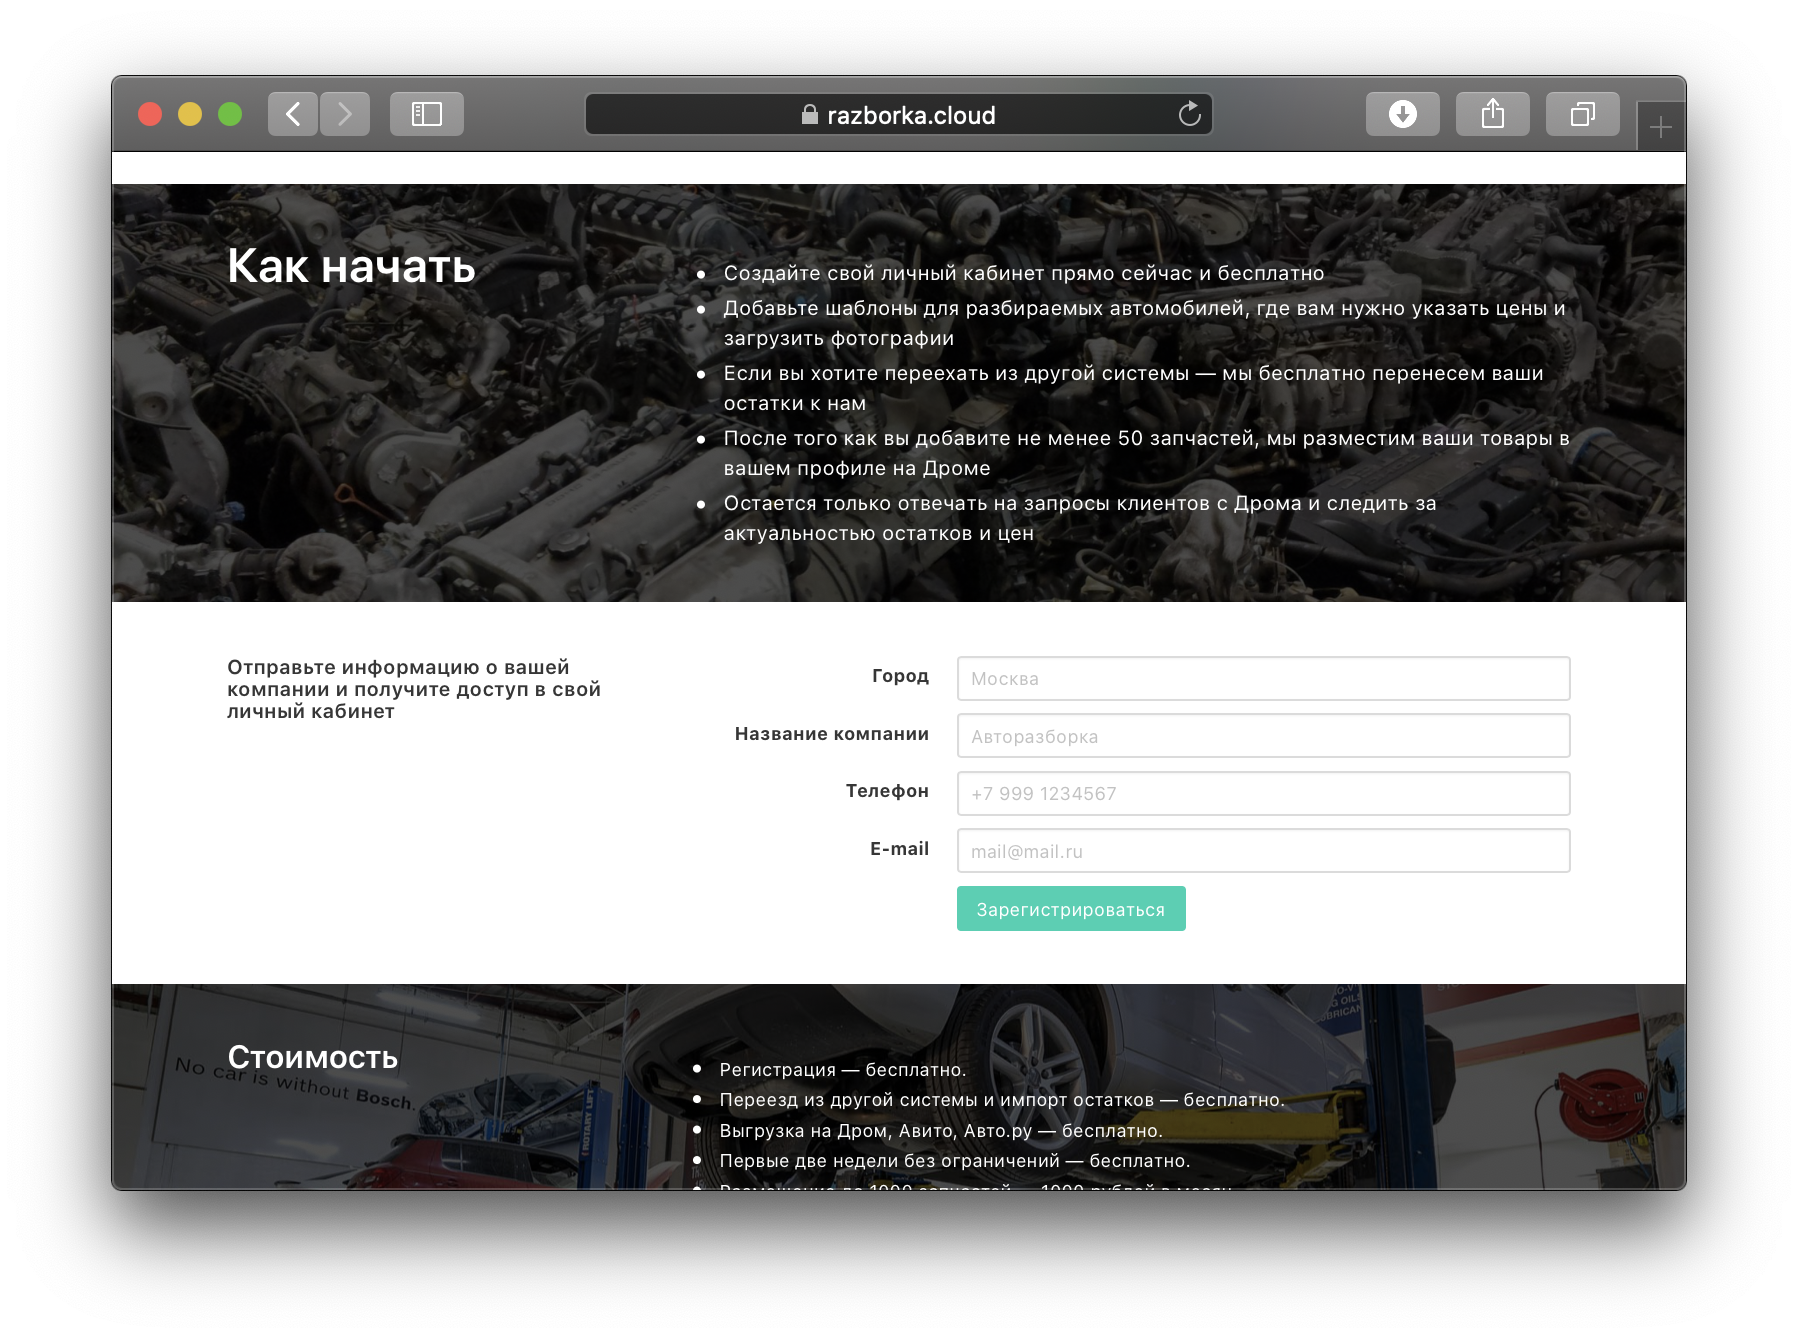Click the city field with Москва placeholder
Image resolution: width=1798 pixels, height=1338 pixels.
[1262, 679]
